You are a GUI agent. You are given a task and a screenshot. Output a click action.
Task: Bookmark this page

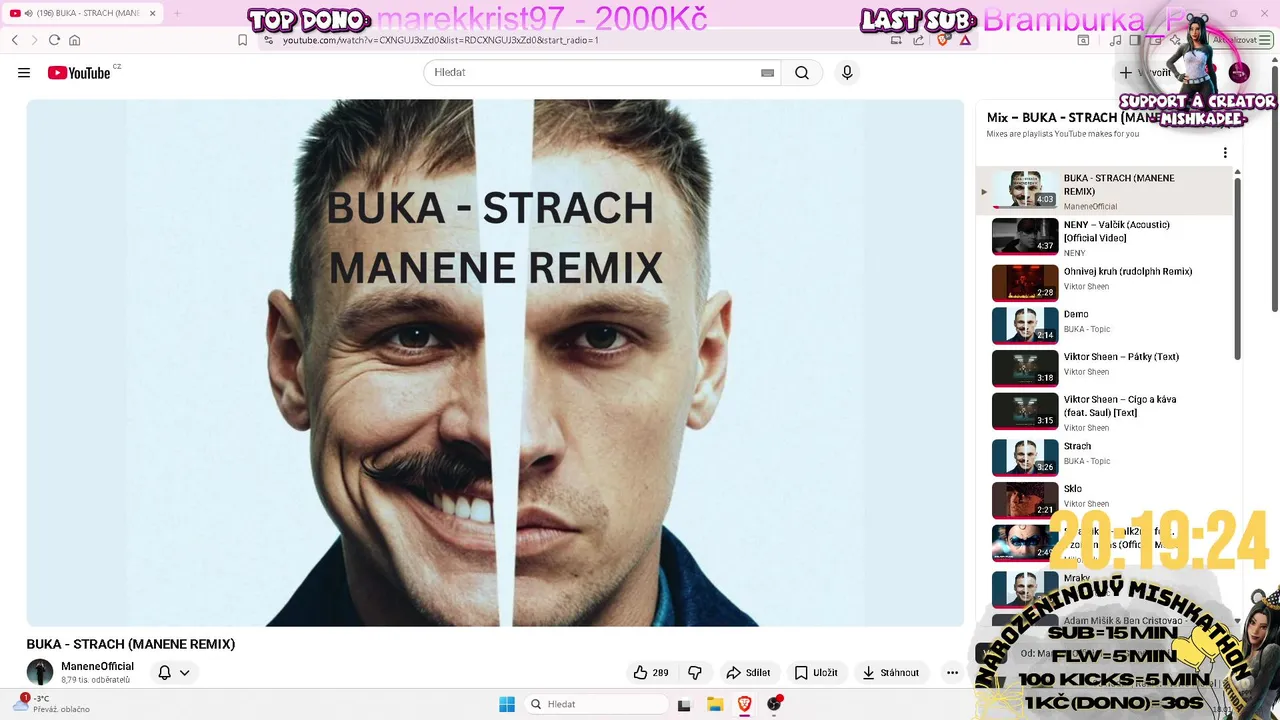(243, 40)
